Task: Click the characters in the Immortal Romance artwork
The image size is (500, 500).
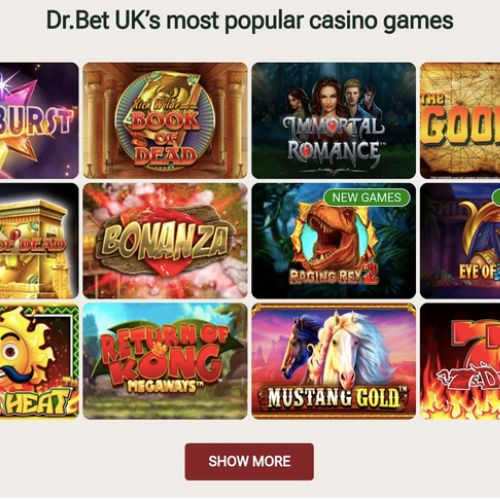Action: pyautogui.click(x=333, y=97)
